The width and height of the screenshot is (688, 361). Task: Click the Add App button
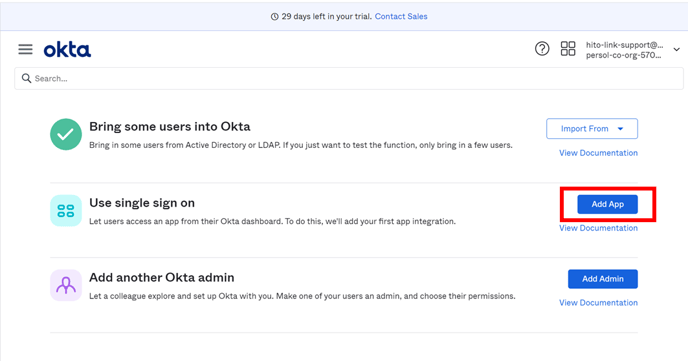(607, 204)
